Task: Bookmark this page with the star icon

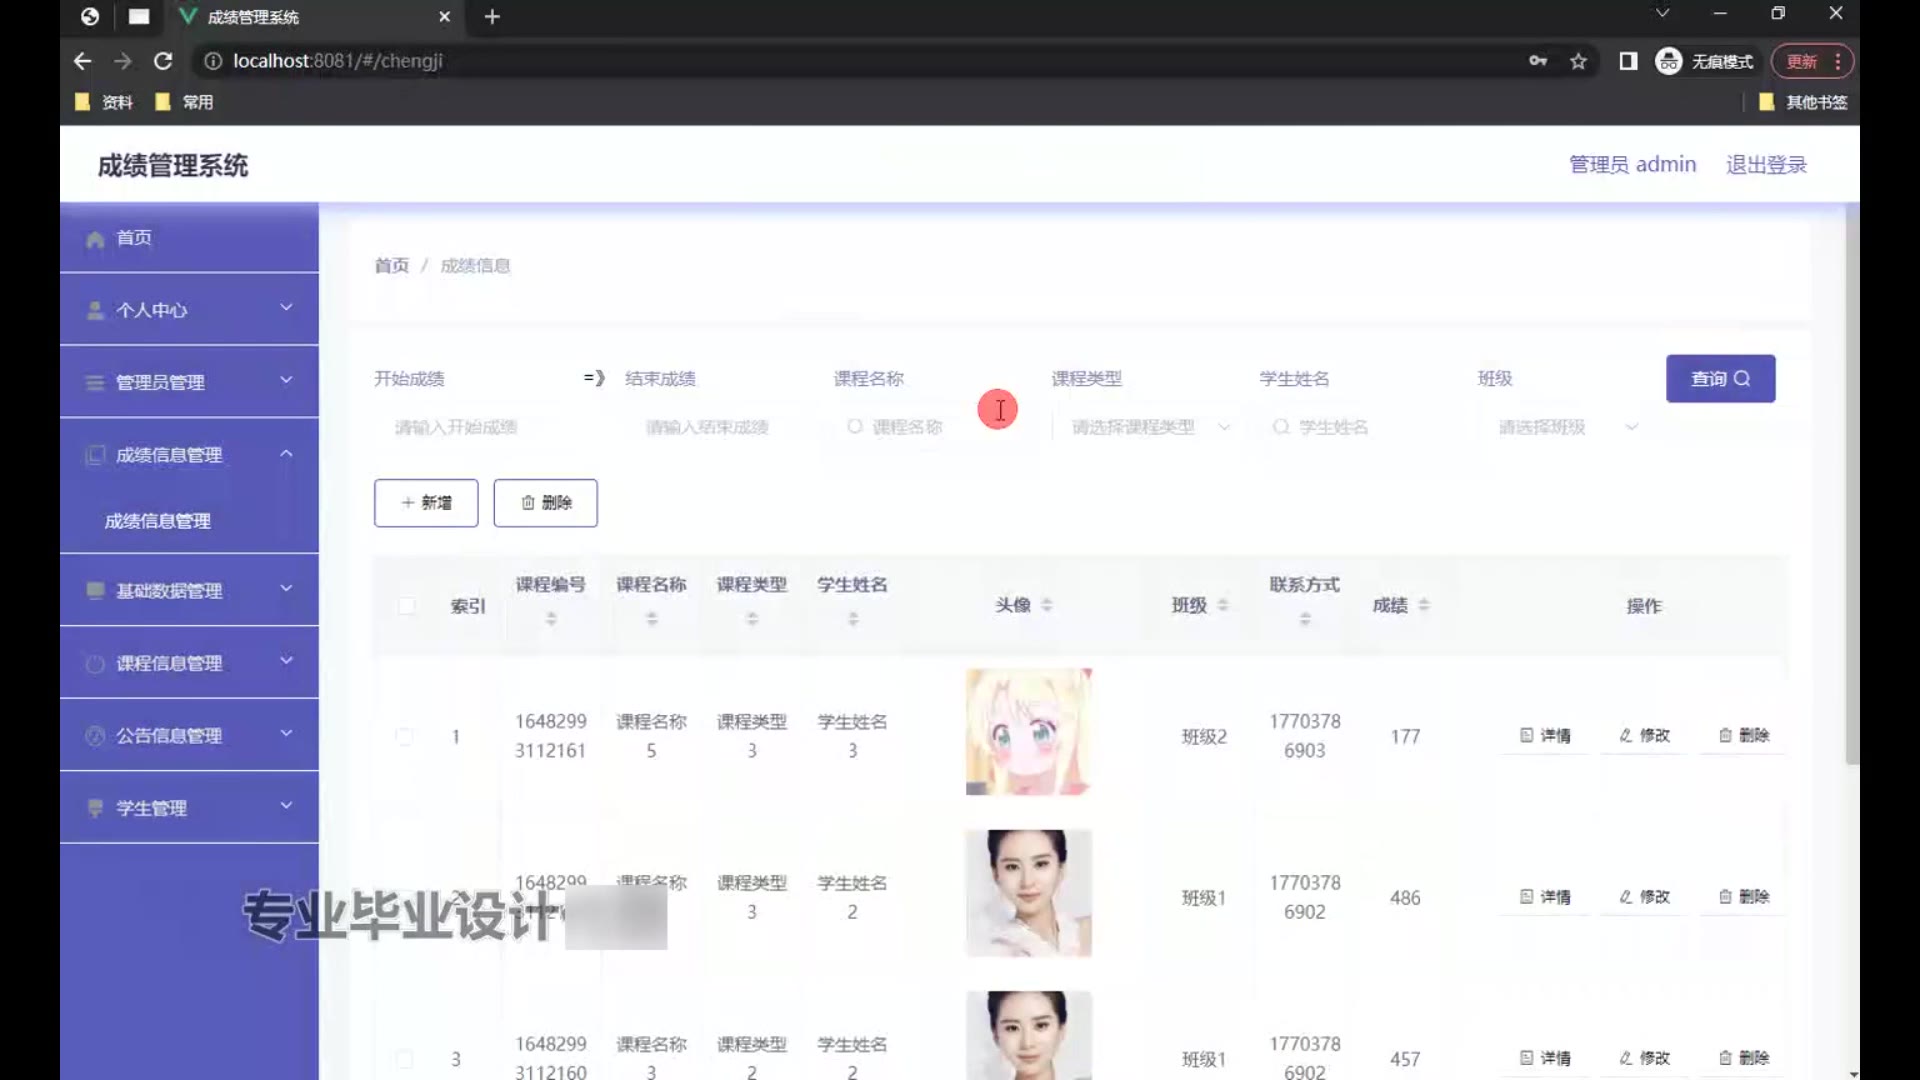Action: tap(1578, 61)
